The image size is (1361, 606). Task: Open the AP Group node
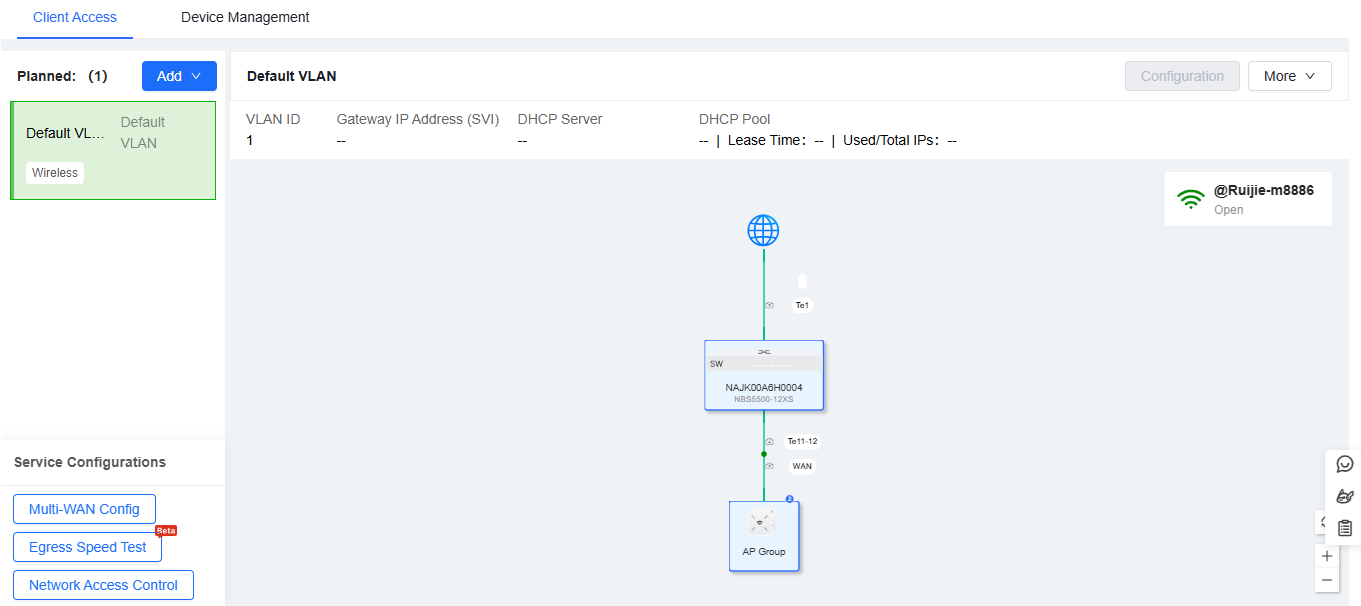click(x=764, y=536)
